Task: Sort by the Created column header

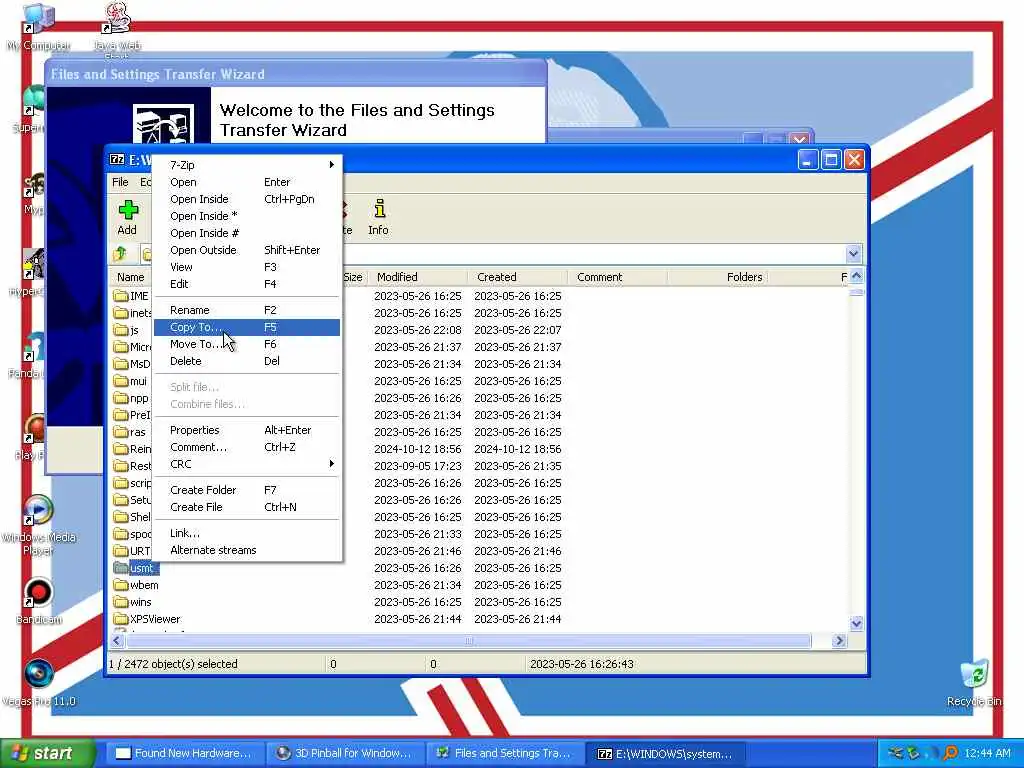Action: [x=517, y=277]
